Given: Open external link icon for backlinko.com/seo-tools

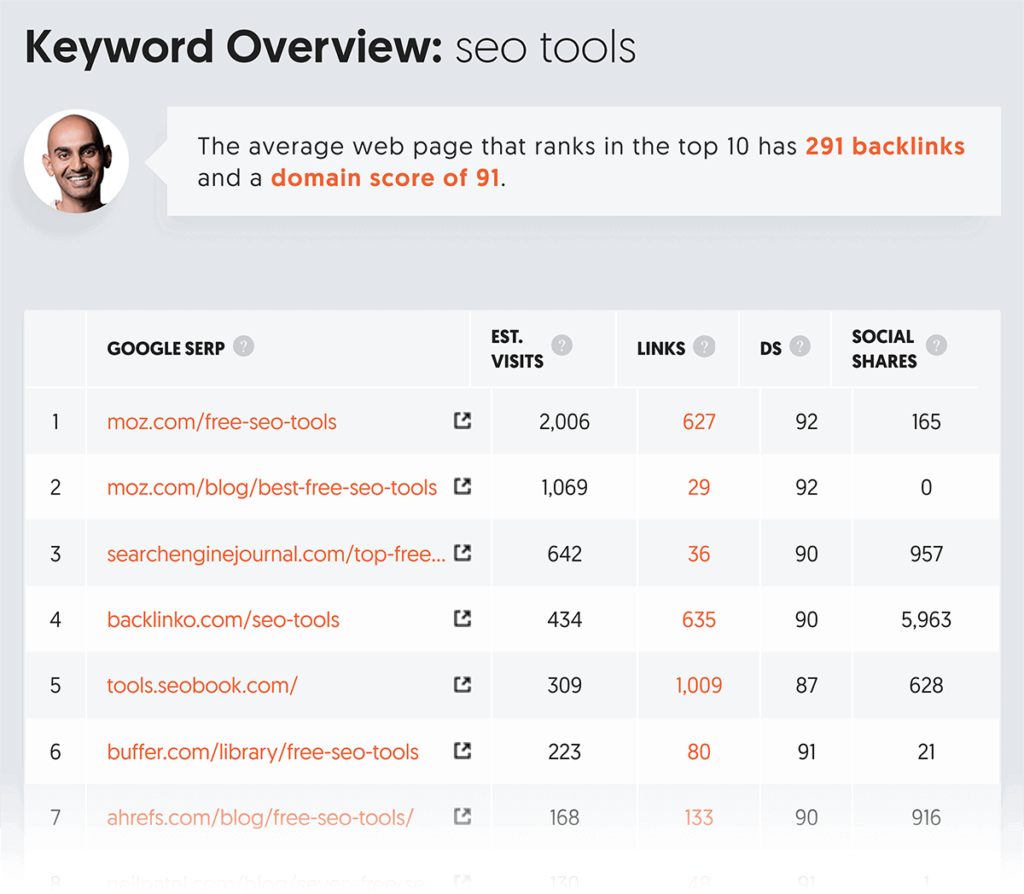Looking at the screenshot, I should [x=462, y=619].
